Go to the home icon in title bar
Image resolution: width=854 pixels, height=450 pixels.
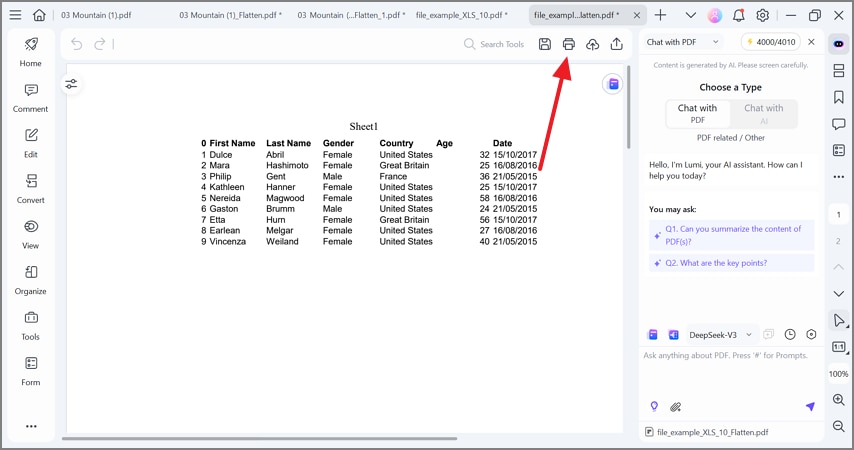point(39,15)
